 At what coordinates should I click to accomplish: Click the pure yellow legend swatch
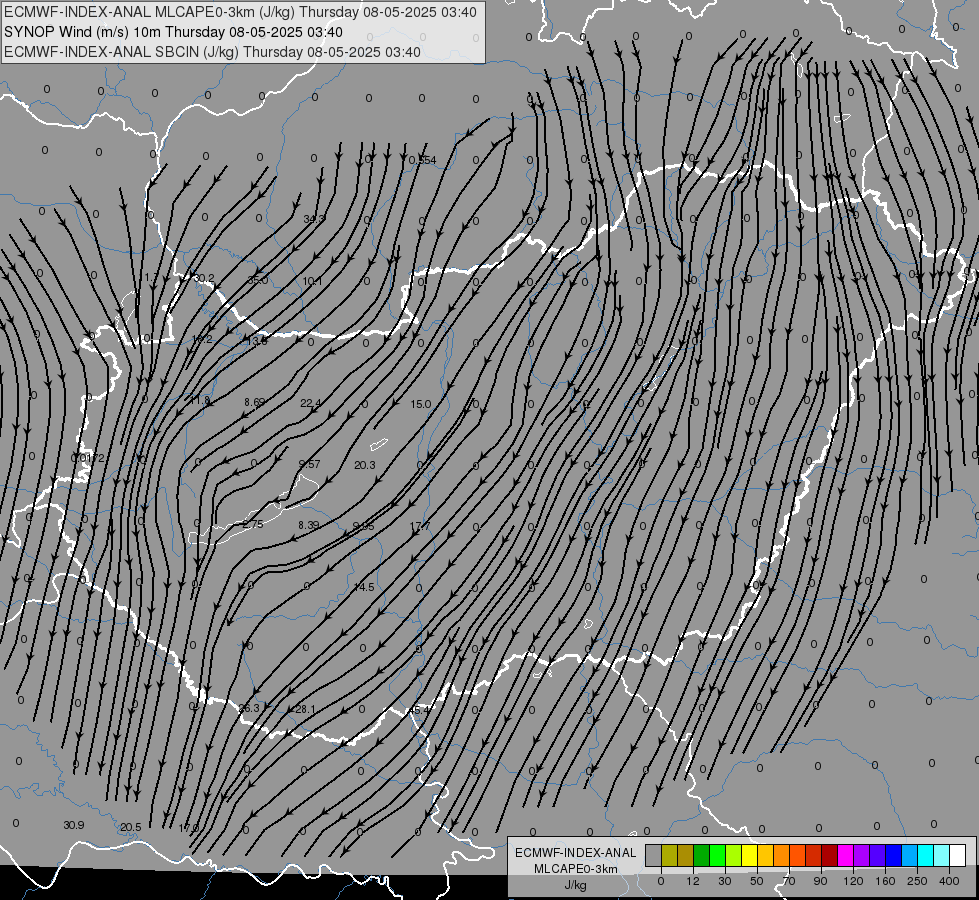click(x=749, y=855)
